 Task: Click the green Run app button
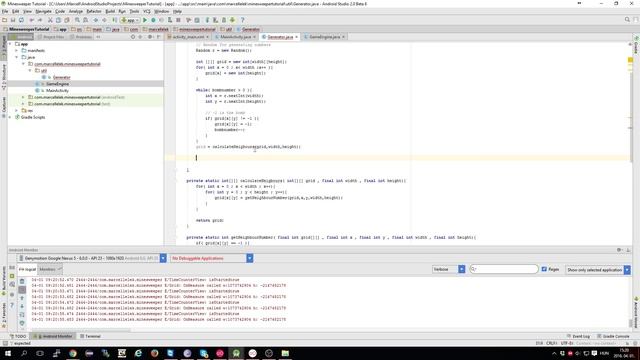(145, 20)
